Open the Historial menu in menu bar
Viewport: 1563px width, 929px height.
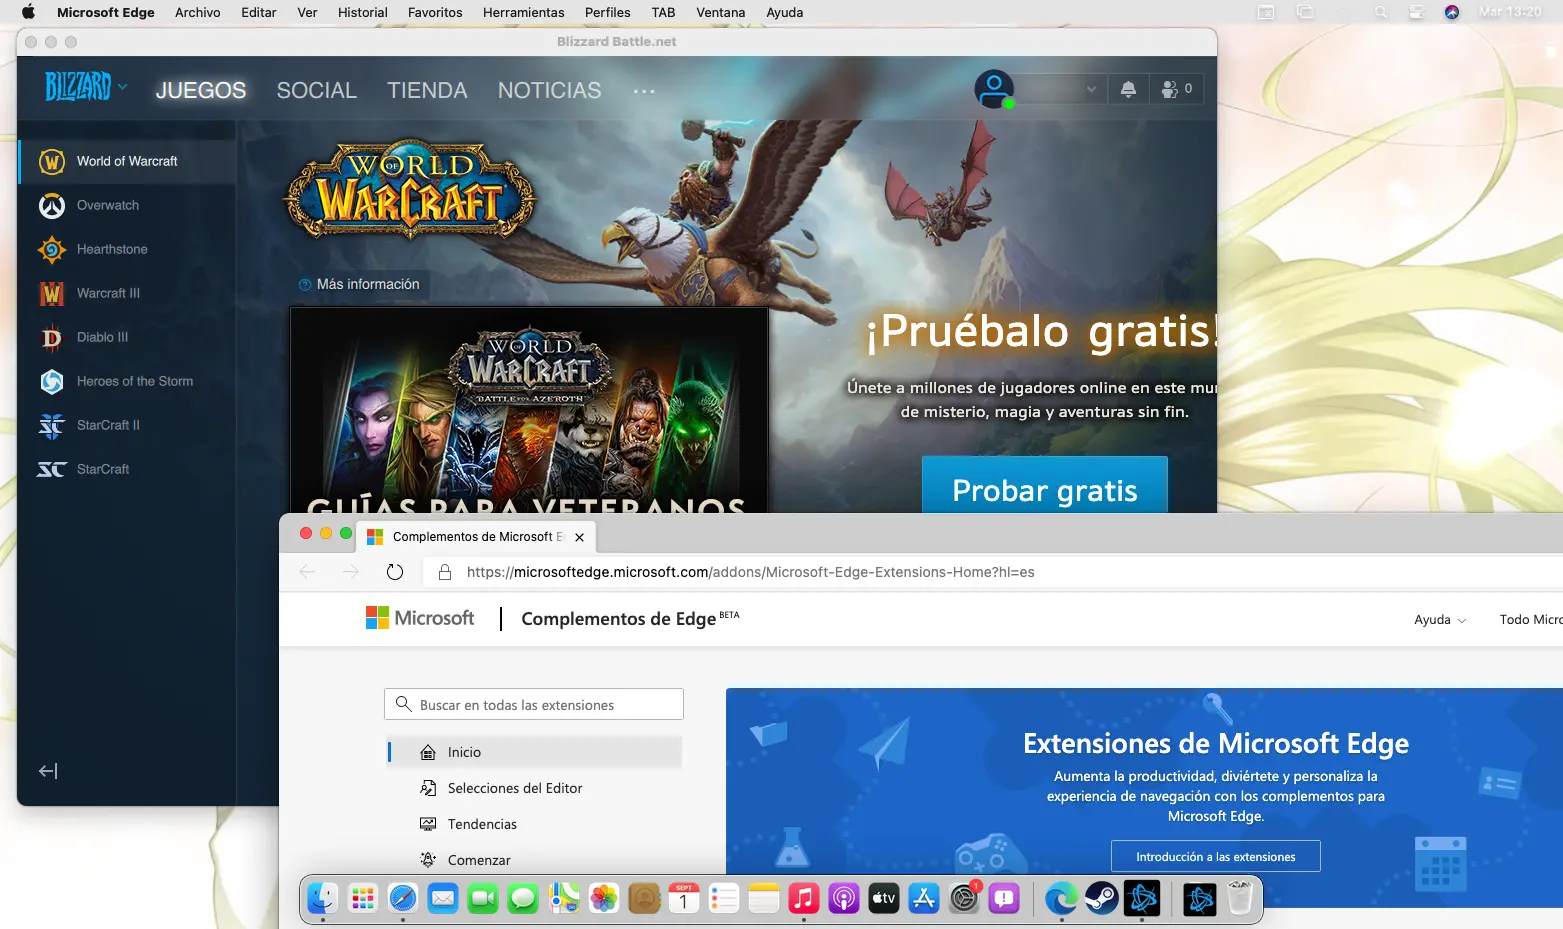[x=363, y=12]
